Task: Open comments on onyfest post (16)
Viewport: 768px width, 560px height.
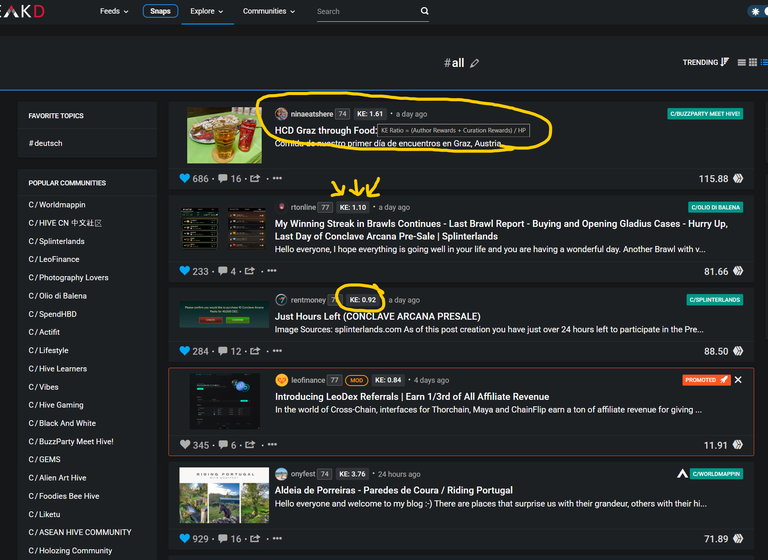Action: tap(223, 538)
